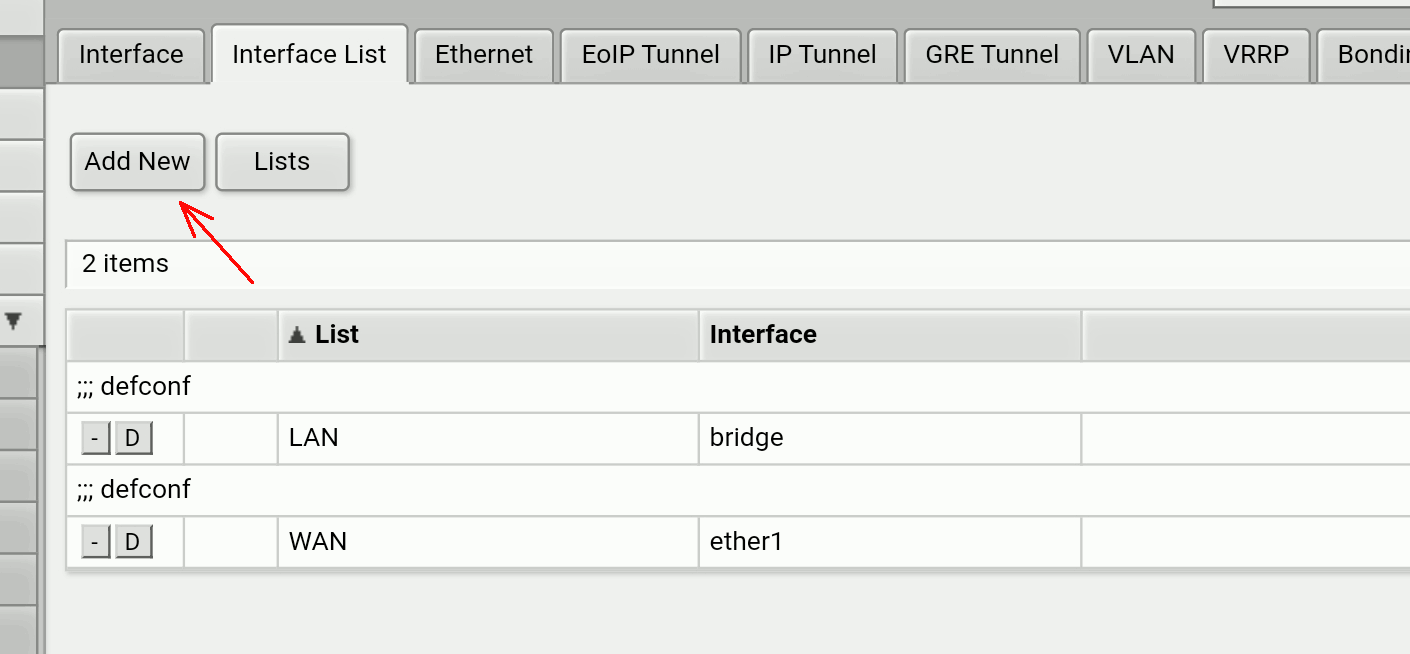
Task: Select the VLAN tab
Action: [x=1141, y=54]
